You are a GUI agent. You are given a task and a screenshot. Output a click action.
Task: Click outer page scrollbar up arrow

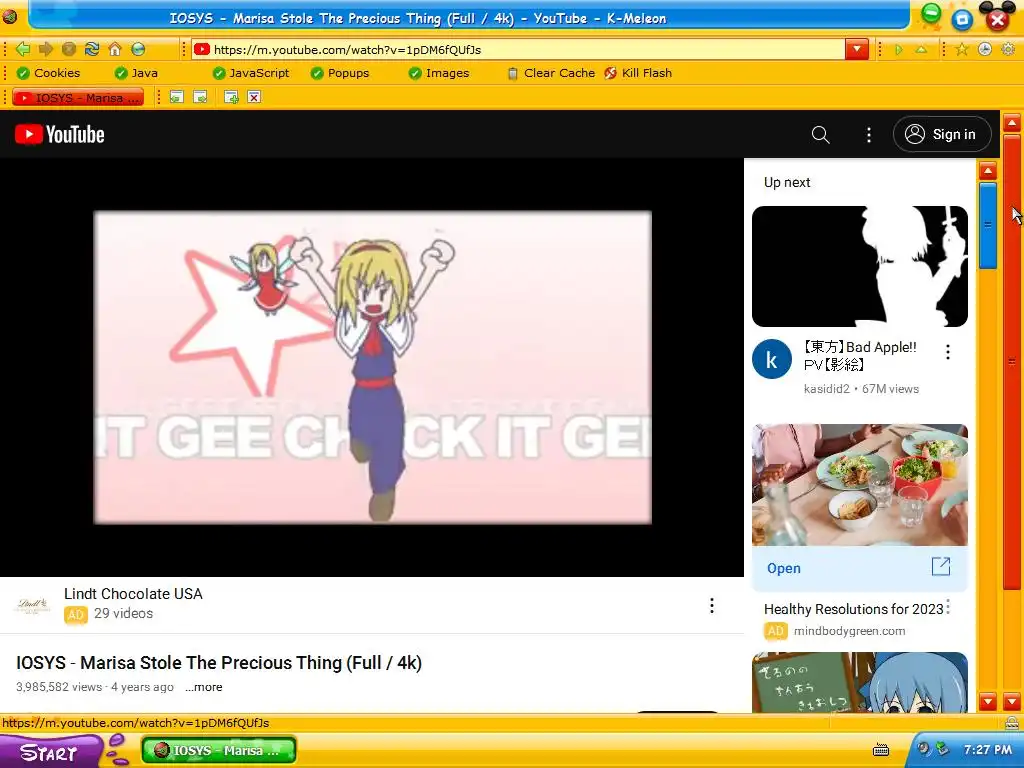tap(1012, 123)
